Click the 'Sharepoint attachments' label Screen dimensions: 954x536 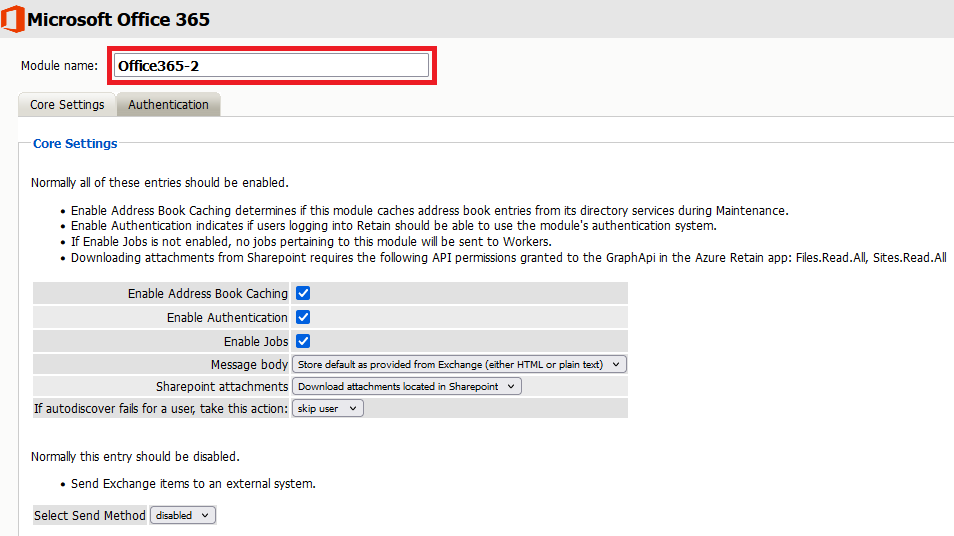point(221,386)
